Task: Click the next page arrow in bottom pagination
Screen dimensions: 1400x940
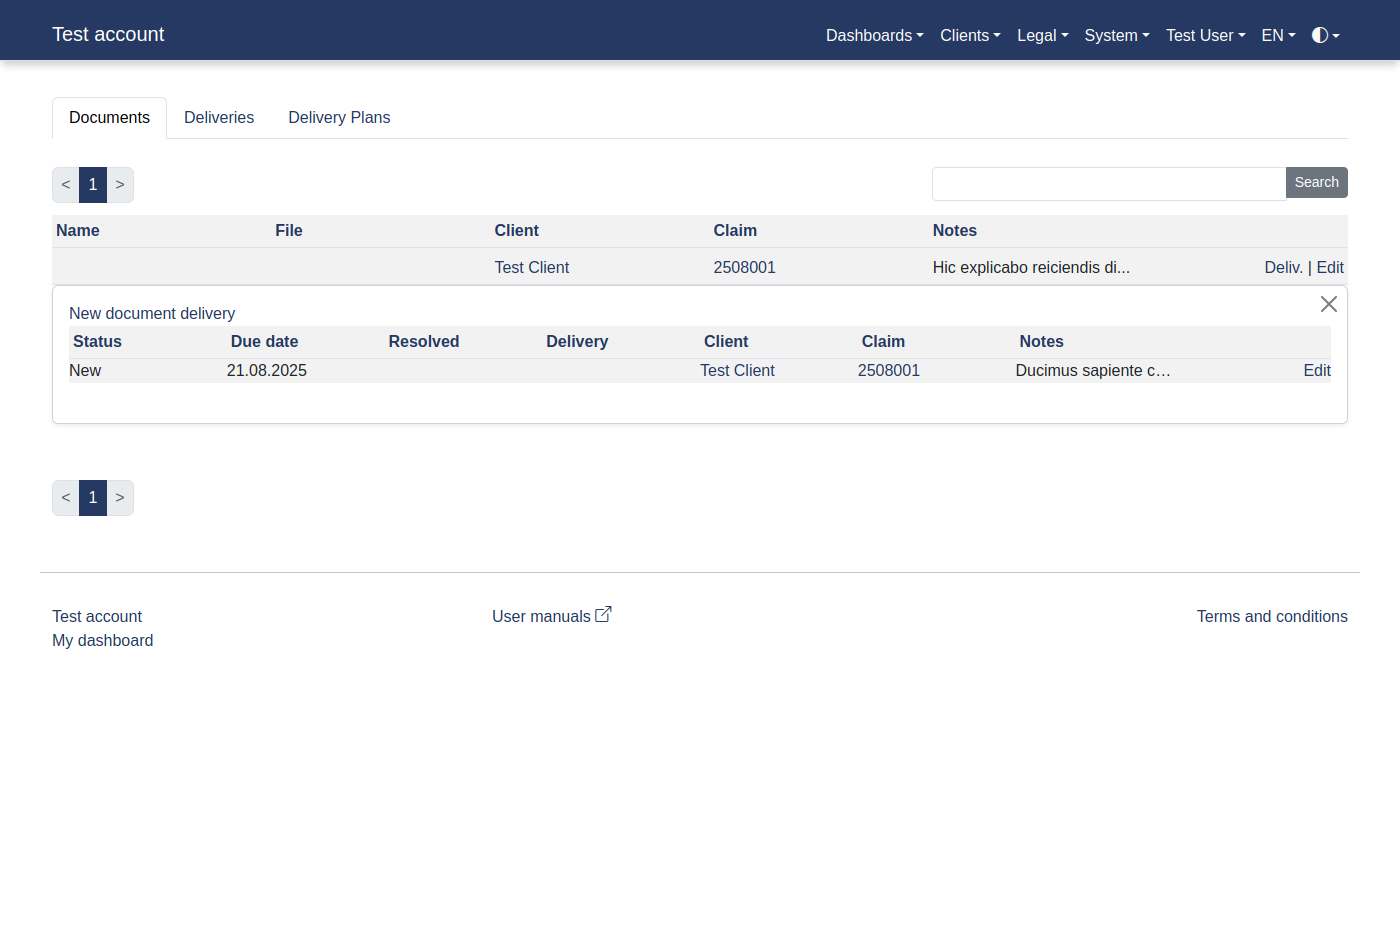Action: click(120, 498)
